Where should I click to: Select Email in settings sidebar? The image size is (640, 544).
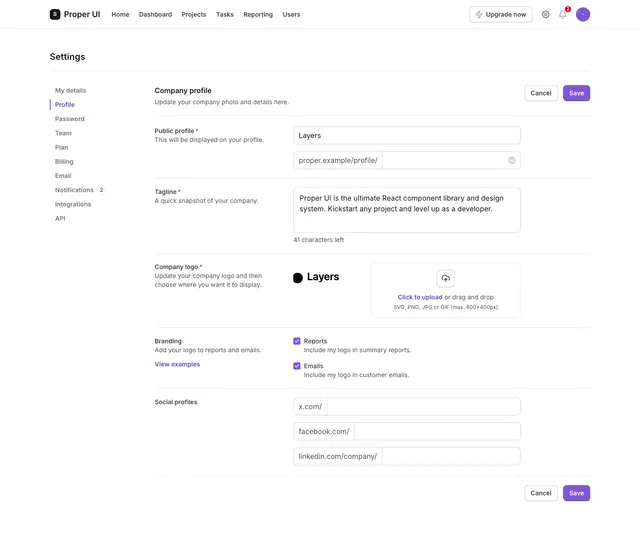click(x=63, y=176)
